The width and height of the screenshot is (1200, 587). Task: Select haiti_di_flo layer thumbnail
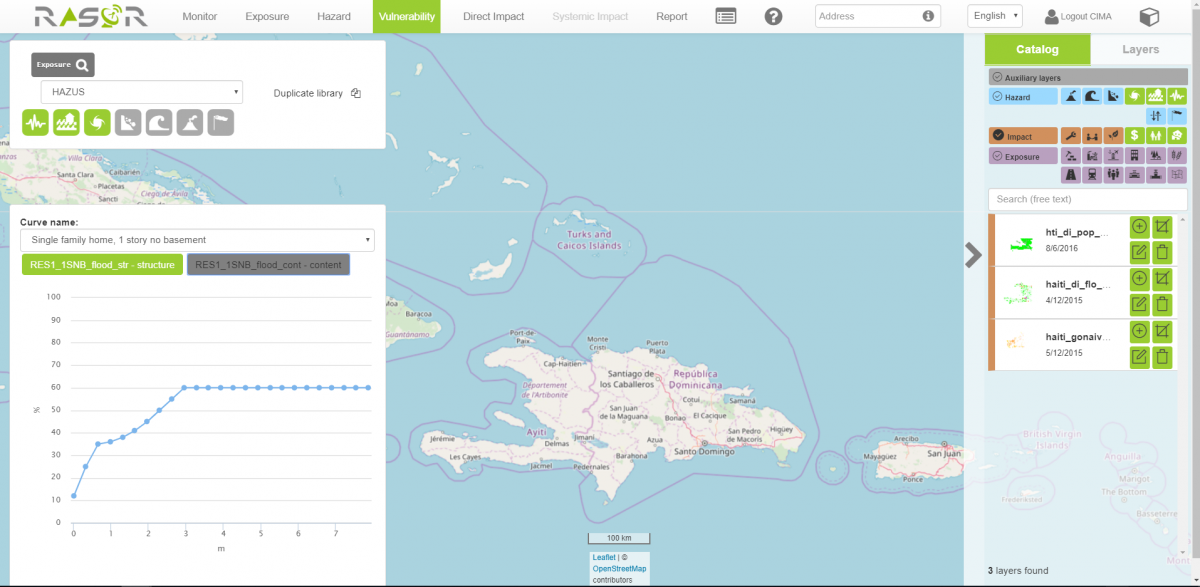(x=1020, y=292)
